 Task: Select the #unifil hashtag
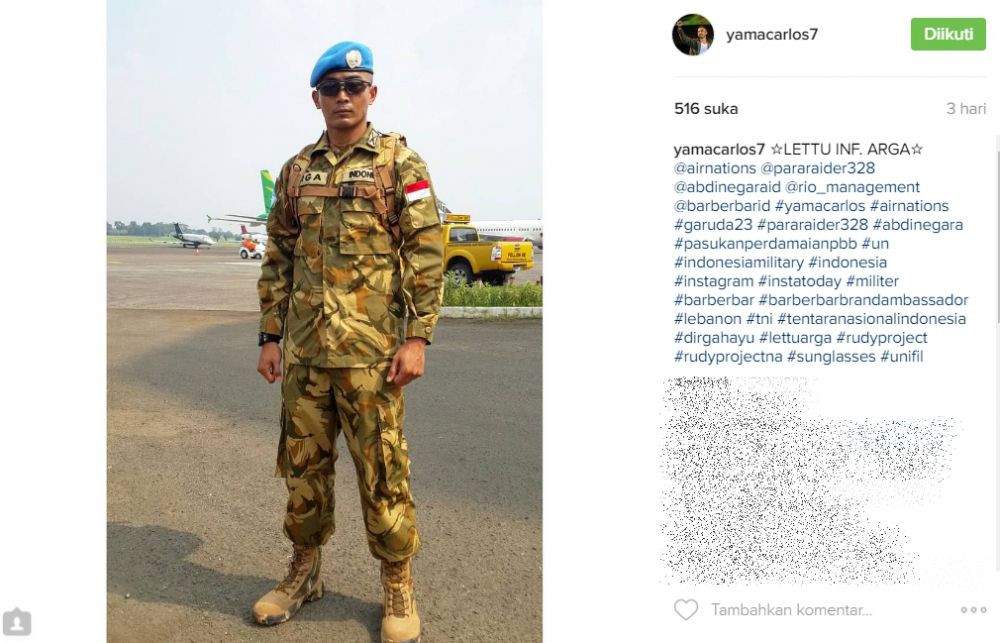pos(901,357)
